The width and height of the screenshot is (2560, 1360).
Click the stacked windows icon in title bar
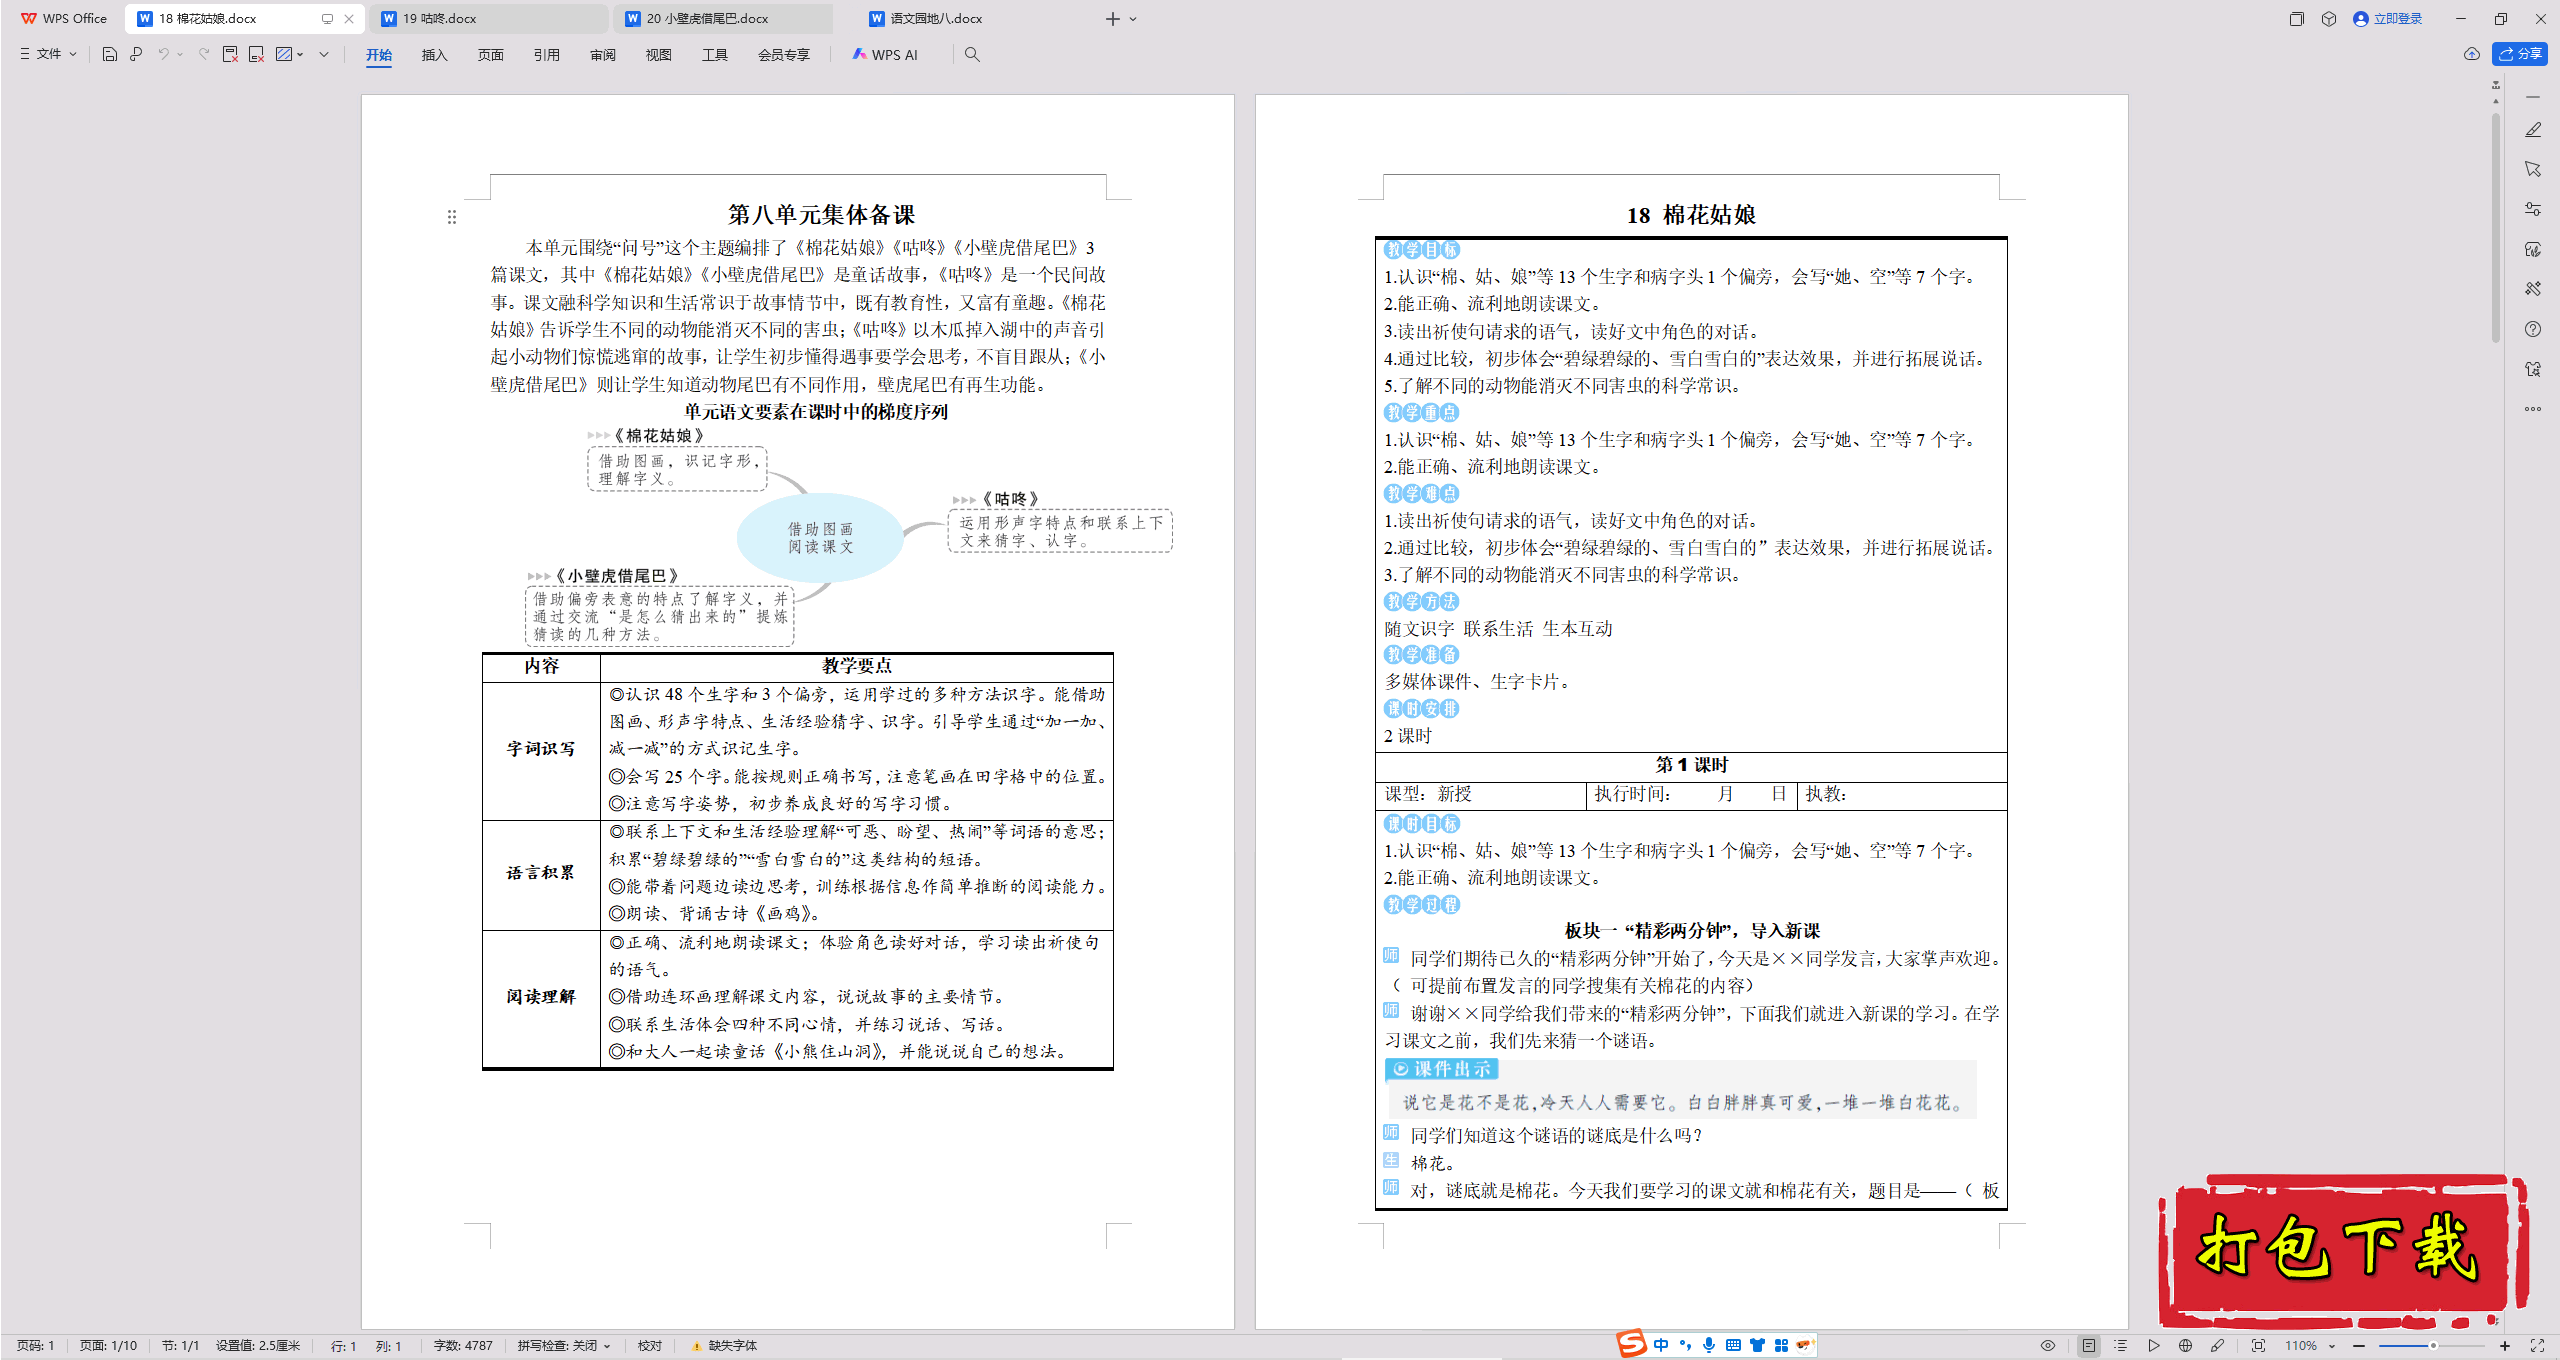tap(2296, 18)
